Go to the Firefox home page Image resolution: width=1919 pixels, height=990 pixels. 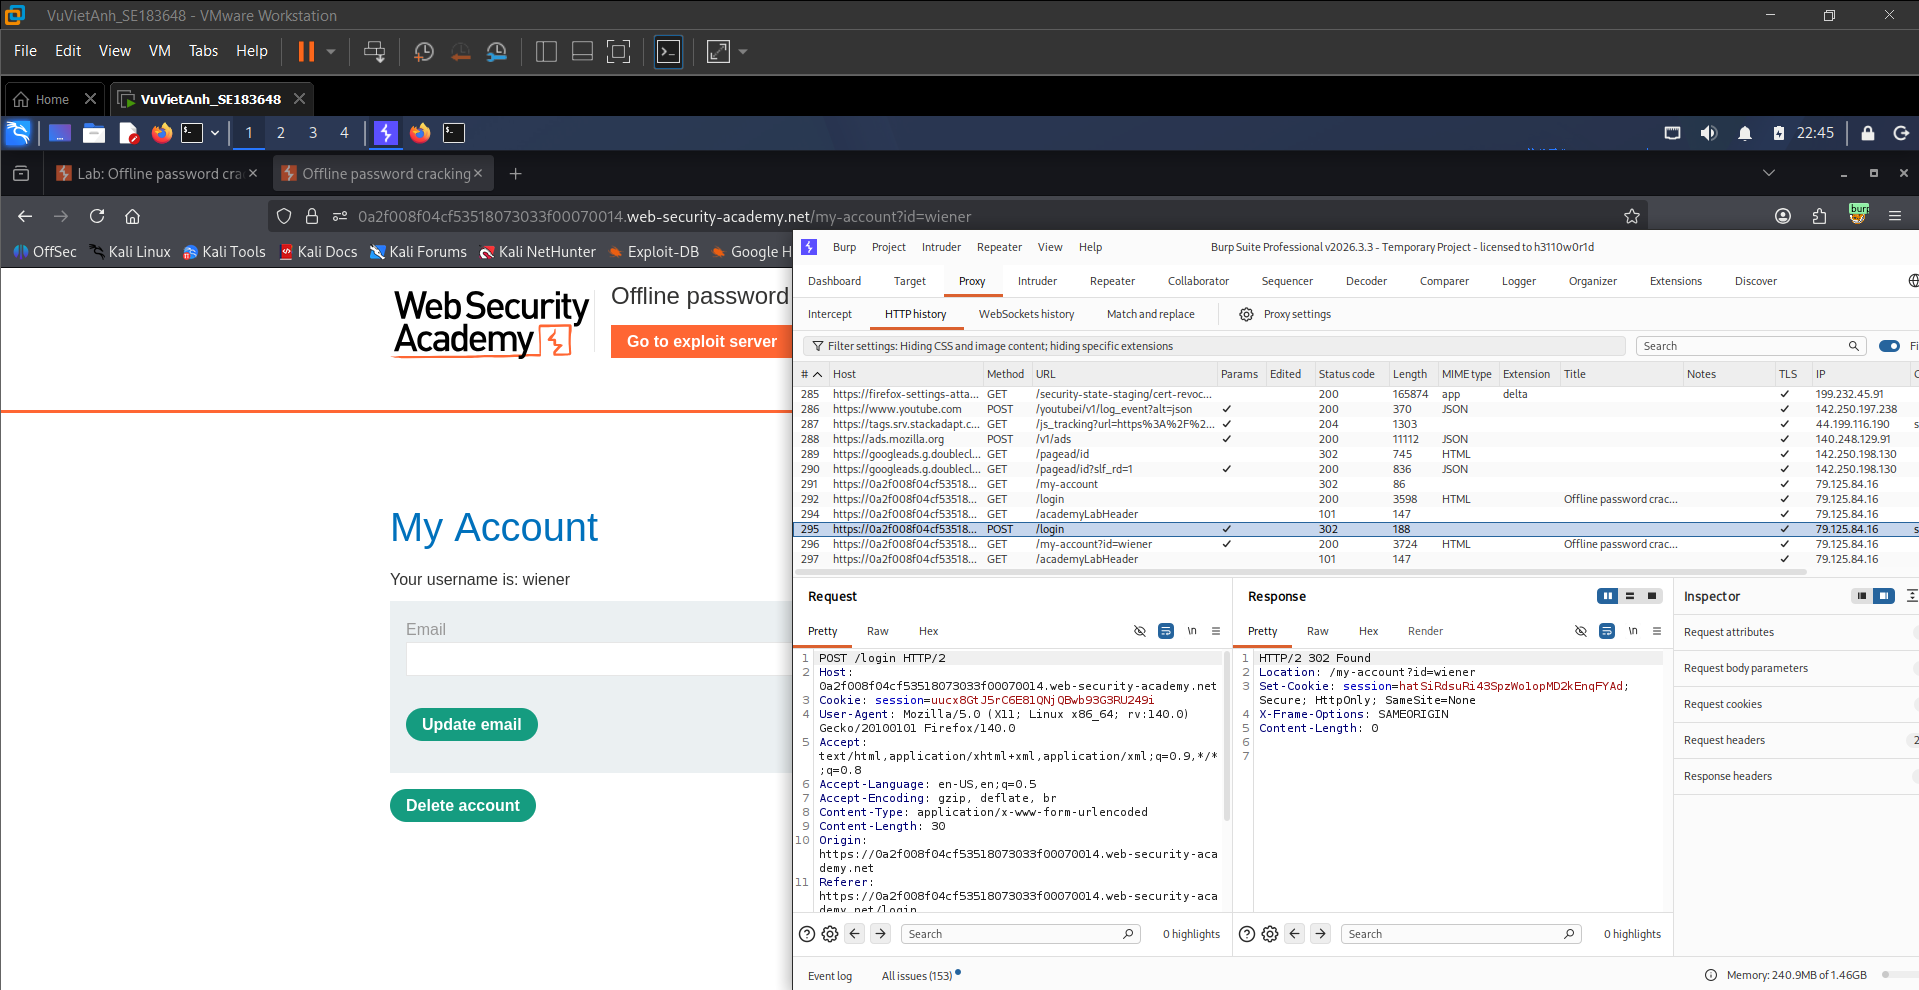pyautogui.click(x=132, y=216)
